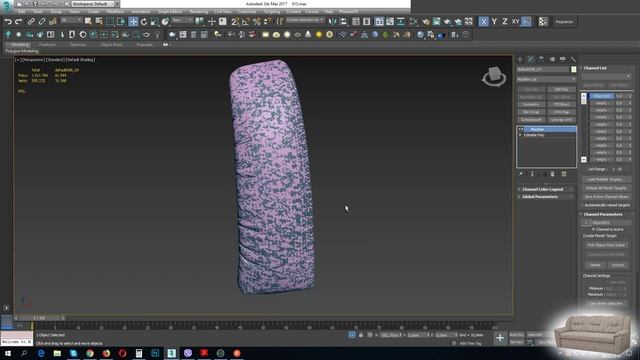640x360 pixels.
Task: Click the Remove Modifier trash icon
Action: pyautogui.click(x=553, y=174)
